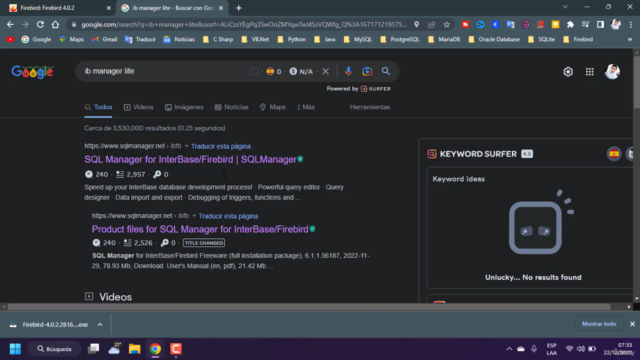Viewport: 640px width, 360px height.
Task: Show hidden system tray icons
Action: click(x=509, y=349)
